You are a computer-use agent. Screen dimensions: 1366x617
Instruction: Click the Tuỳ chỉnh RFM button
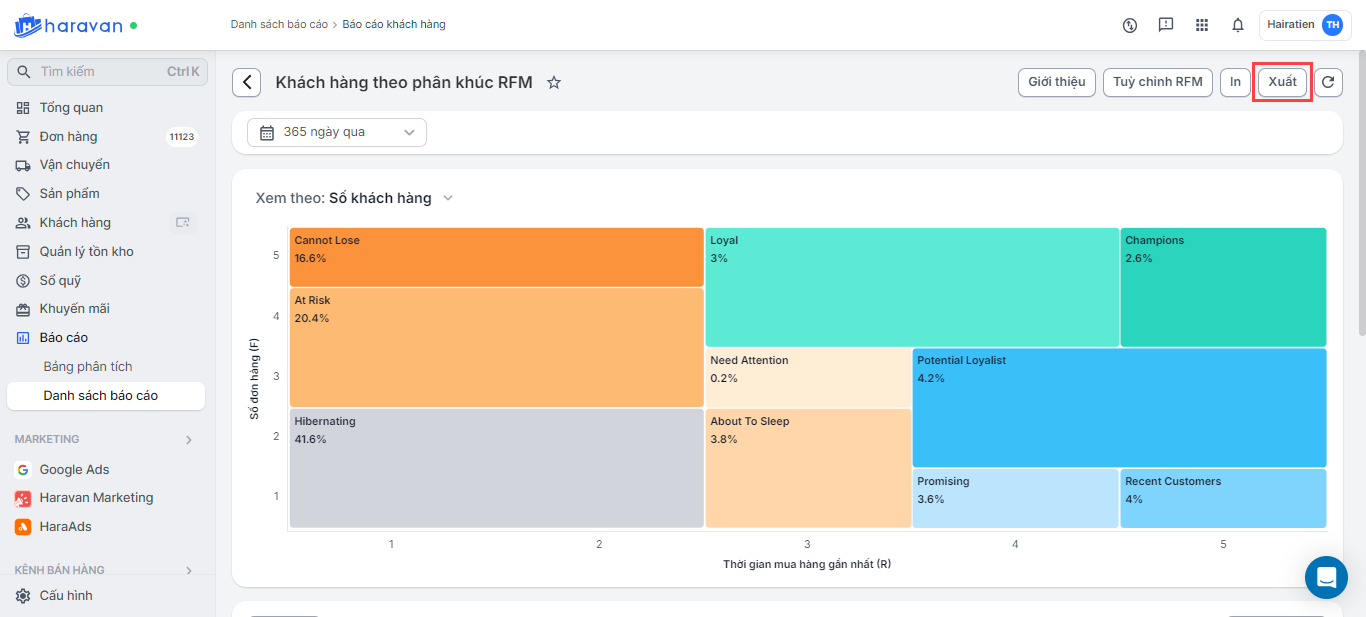tap(1158, 82)
